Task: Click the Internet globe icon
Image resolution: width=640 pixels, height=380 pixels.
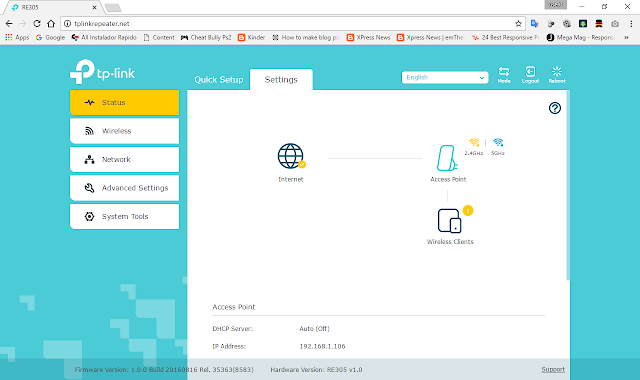Action: point(291,156)
